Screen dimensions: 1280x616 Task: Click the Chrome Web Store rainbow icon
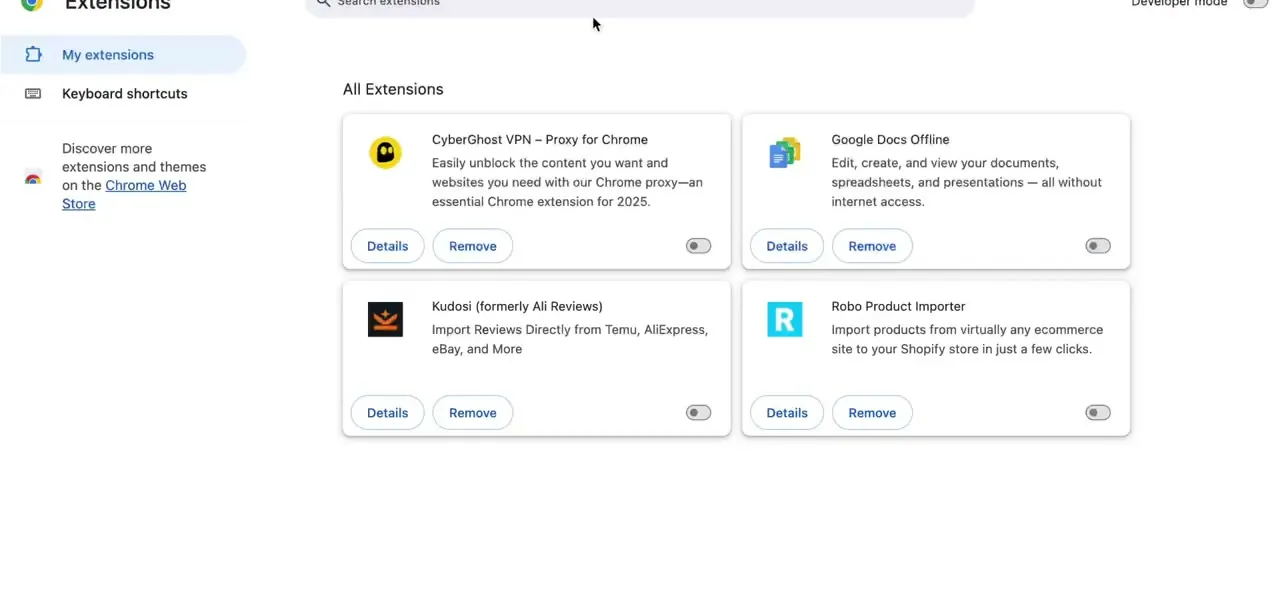pos(33,178)
